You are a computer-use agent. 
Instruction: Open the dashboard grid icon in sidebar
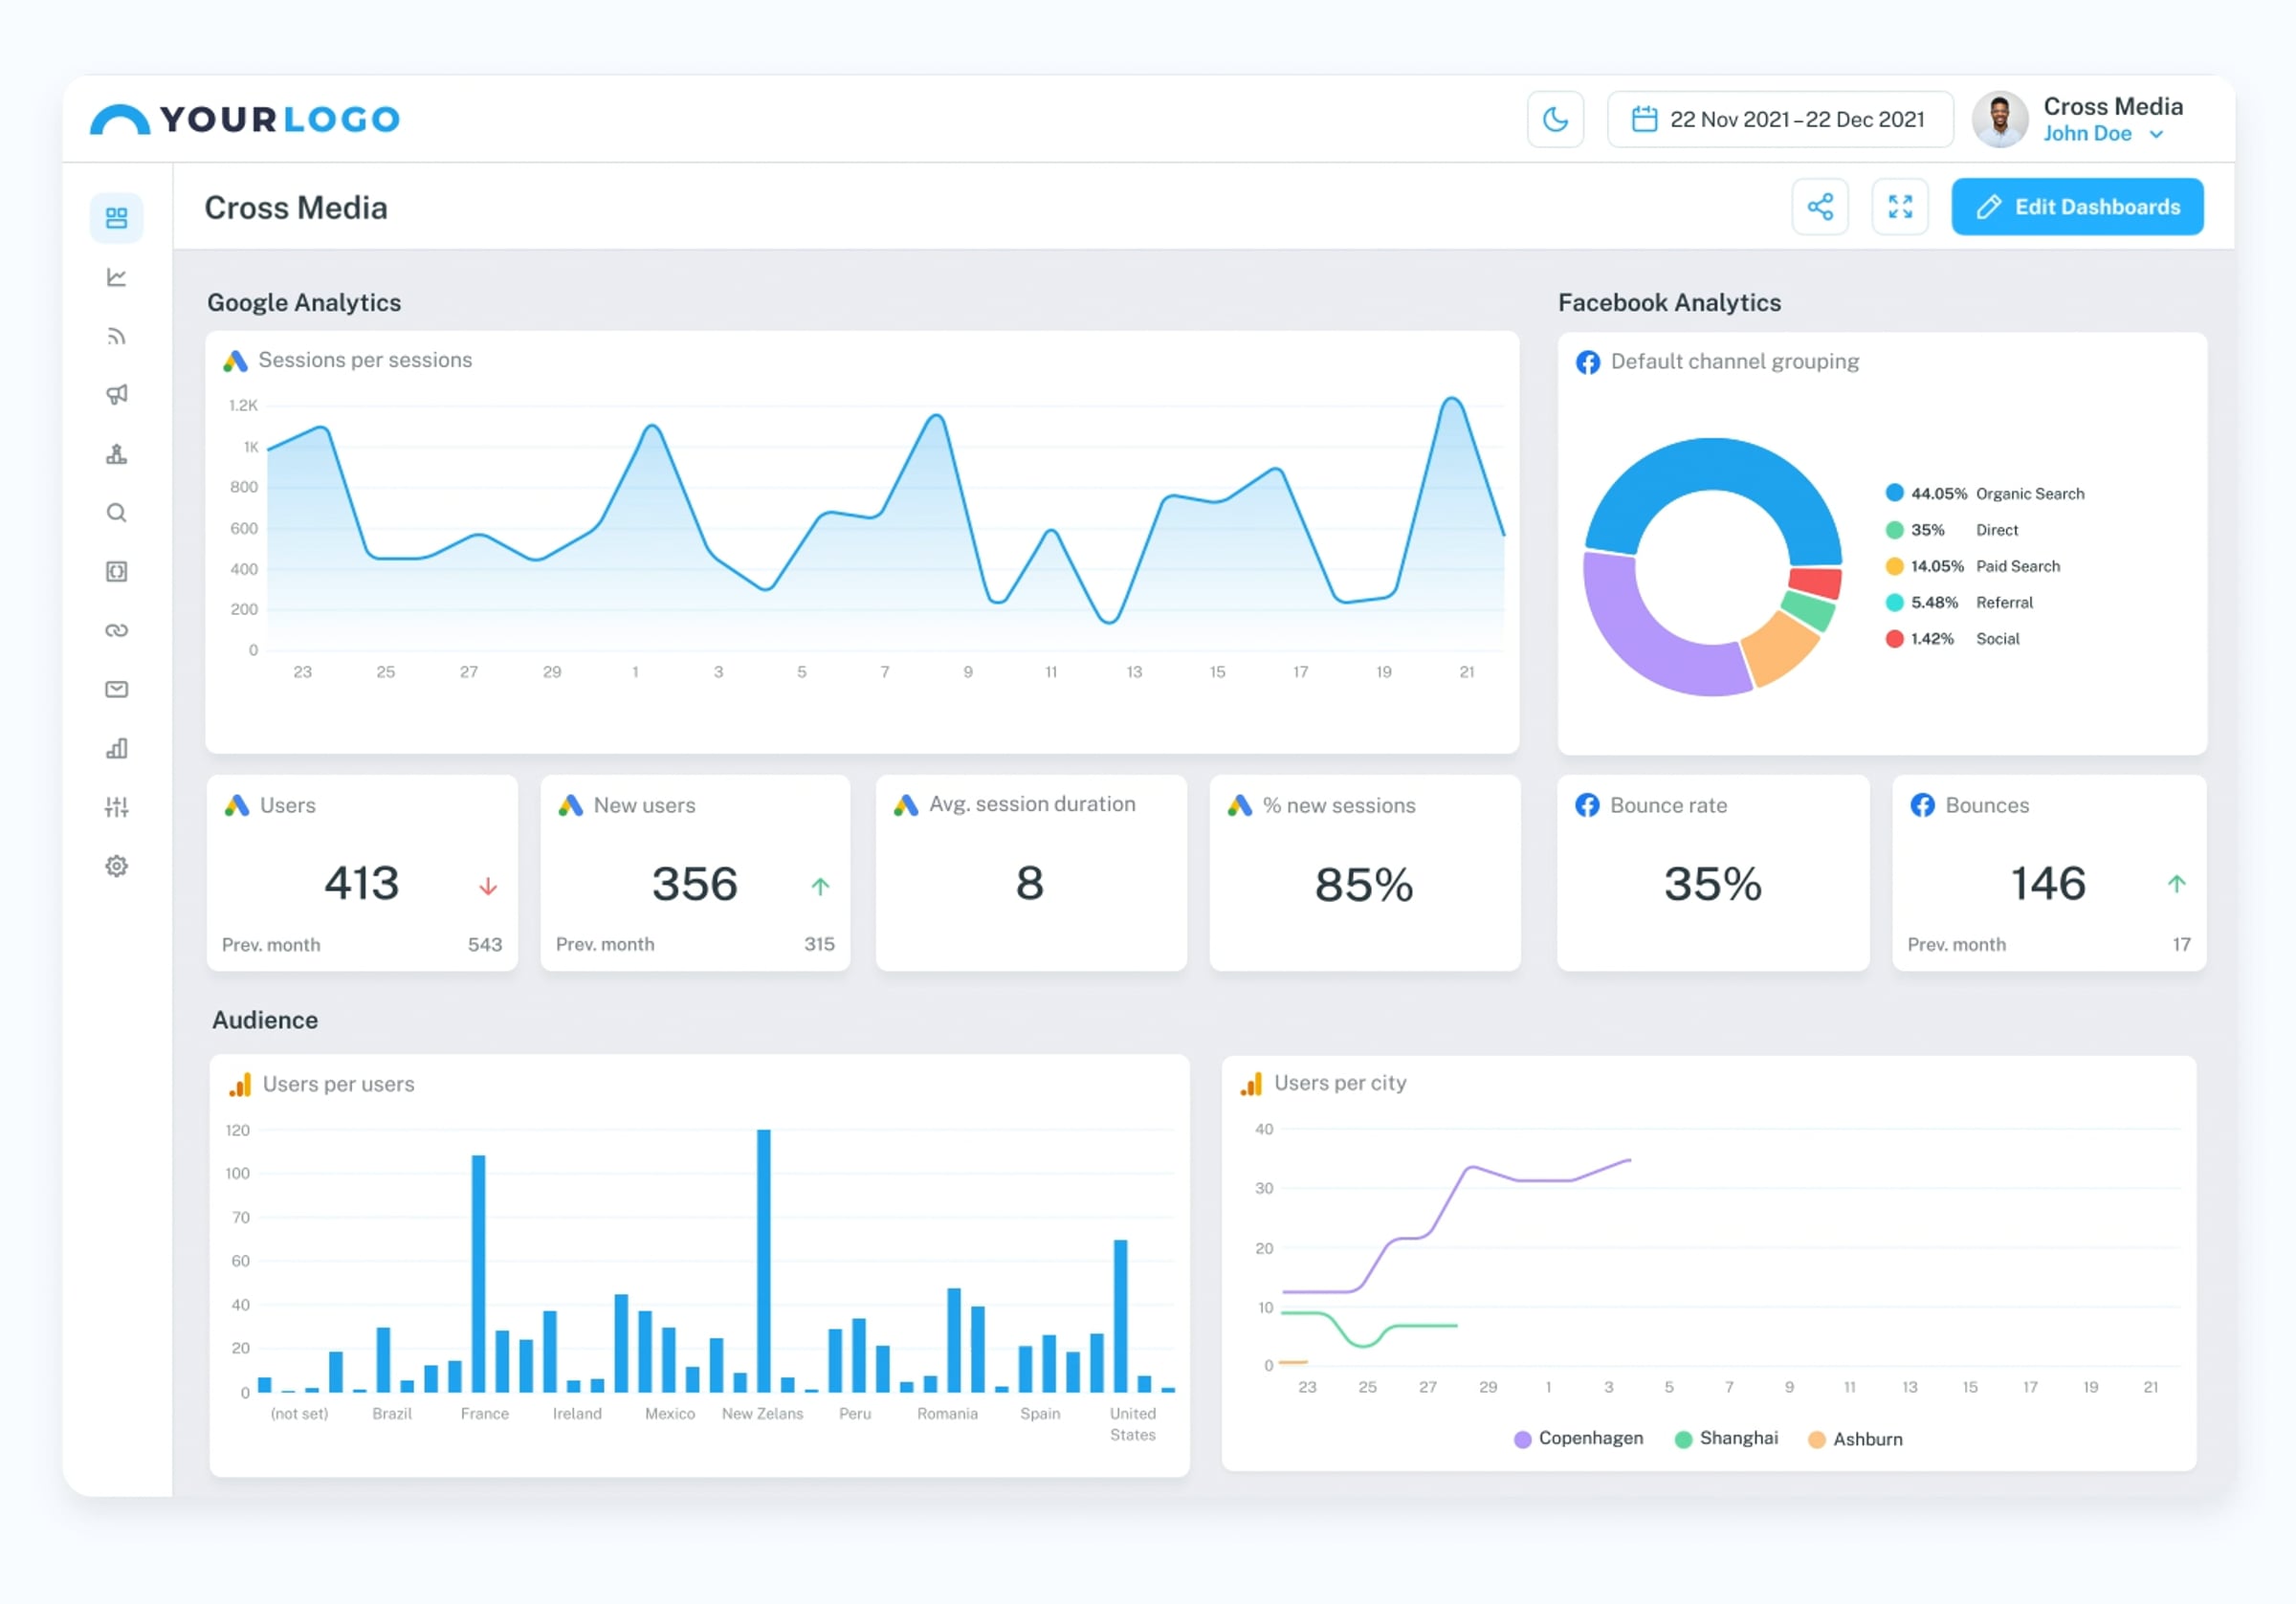(116, 217)
